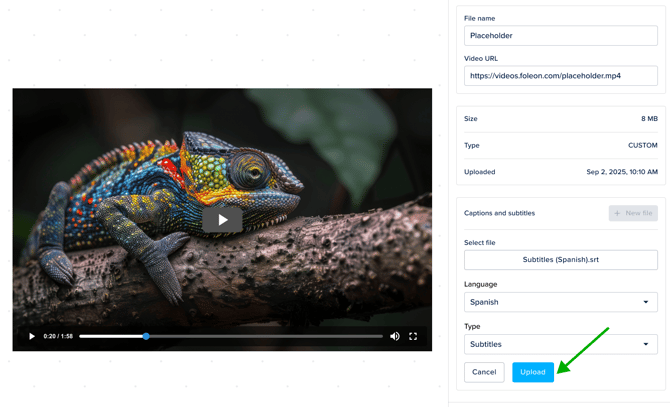Enter fullscreen mode using the fullscreen icon
The image size is (670, 407).
point(413,337)
